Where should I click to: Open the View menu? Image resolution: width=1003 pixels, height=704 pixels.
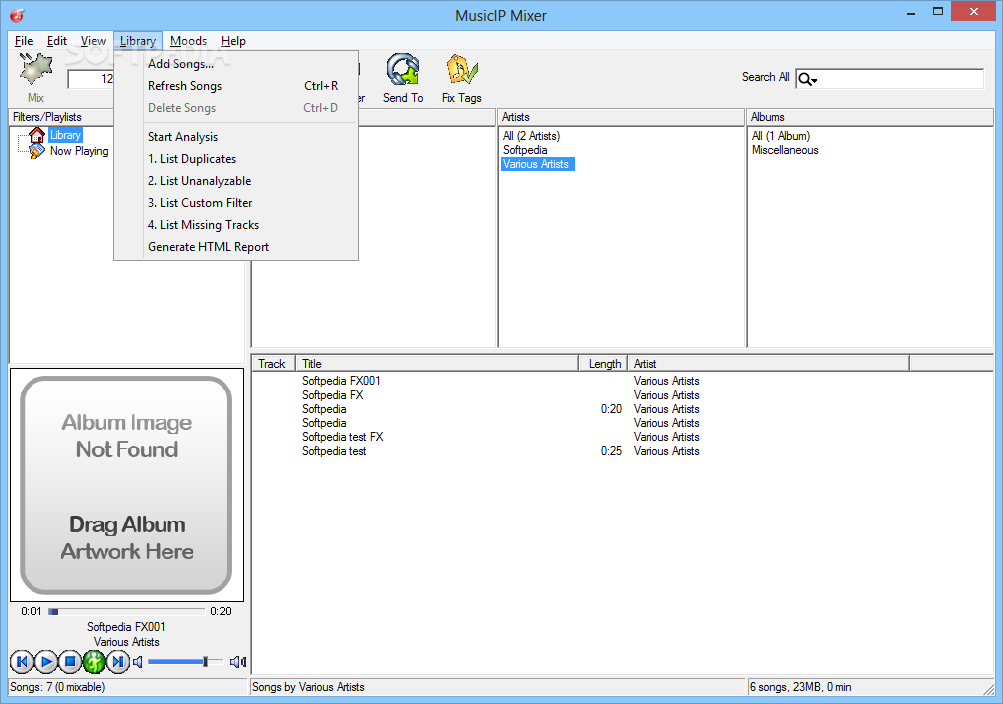click(x=93, y=41)
